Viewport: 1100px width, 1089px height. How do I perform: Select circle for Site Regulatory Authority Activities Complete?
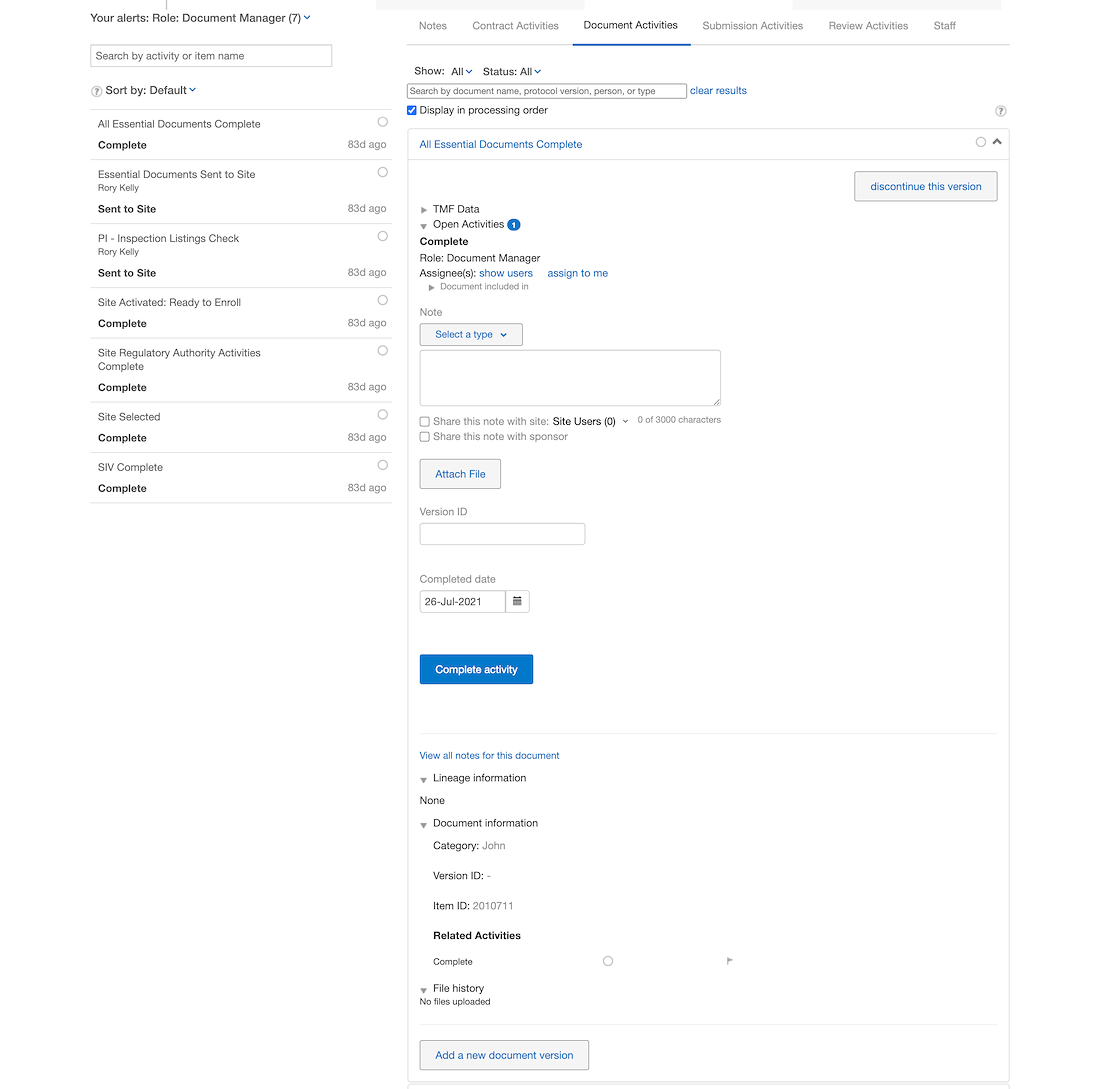[x=382, y=350]
